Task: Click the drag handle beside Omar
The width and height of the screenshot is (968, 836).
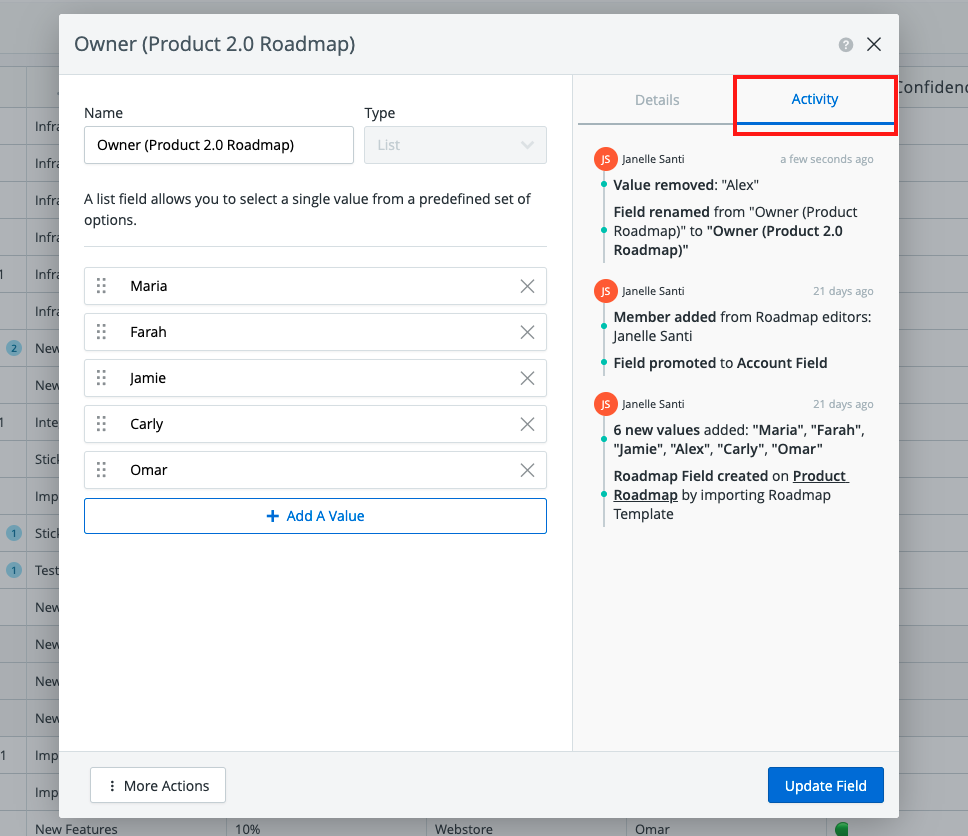Action: coord(101,470)
